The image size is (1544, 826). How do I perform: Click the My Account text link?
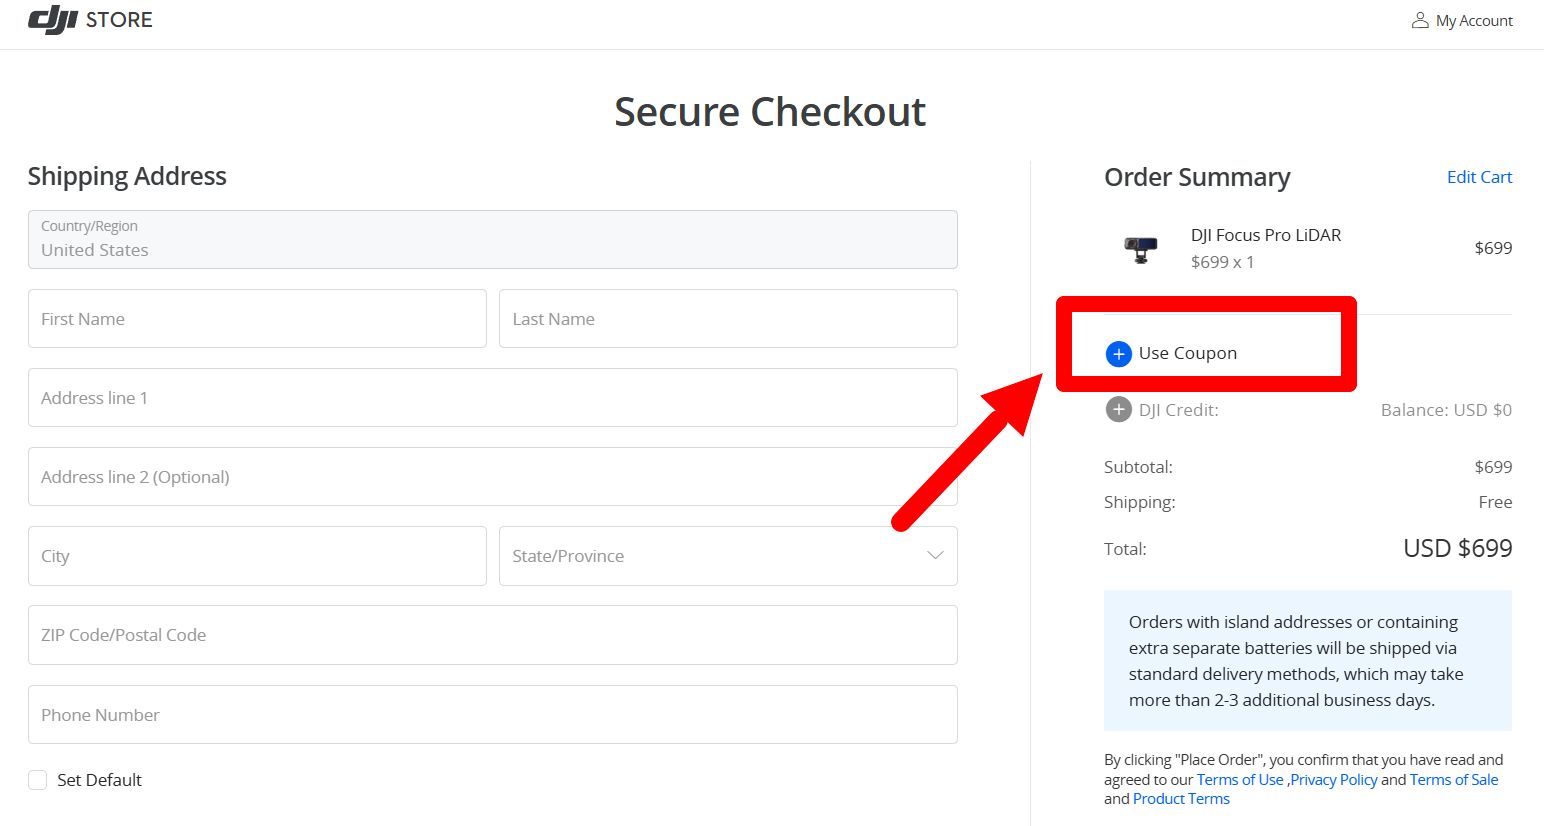(x=1474, y=21)
